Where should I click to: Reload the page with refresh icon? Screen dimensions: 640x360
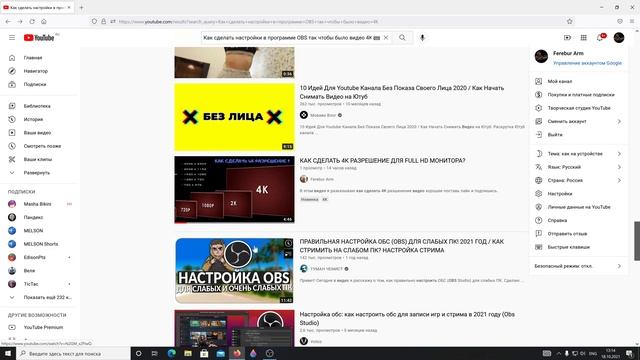32,21
